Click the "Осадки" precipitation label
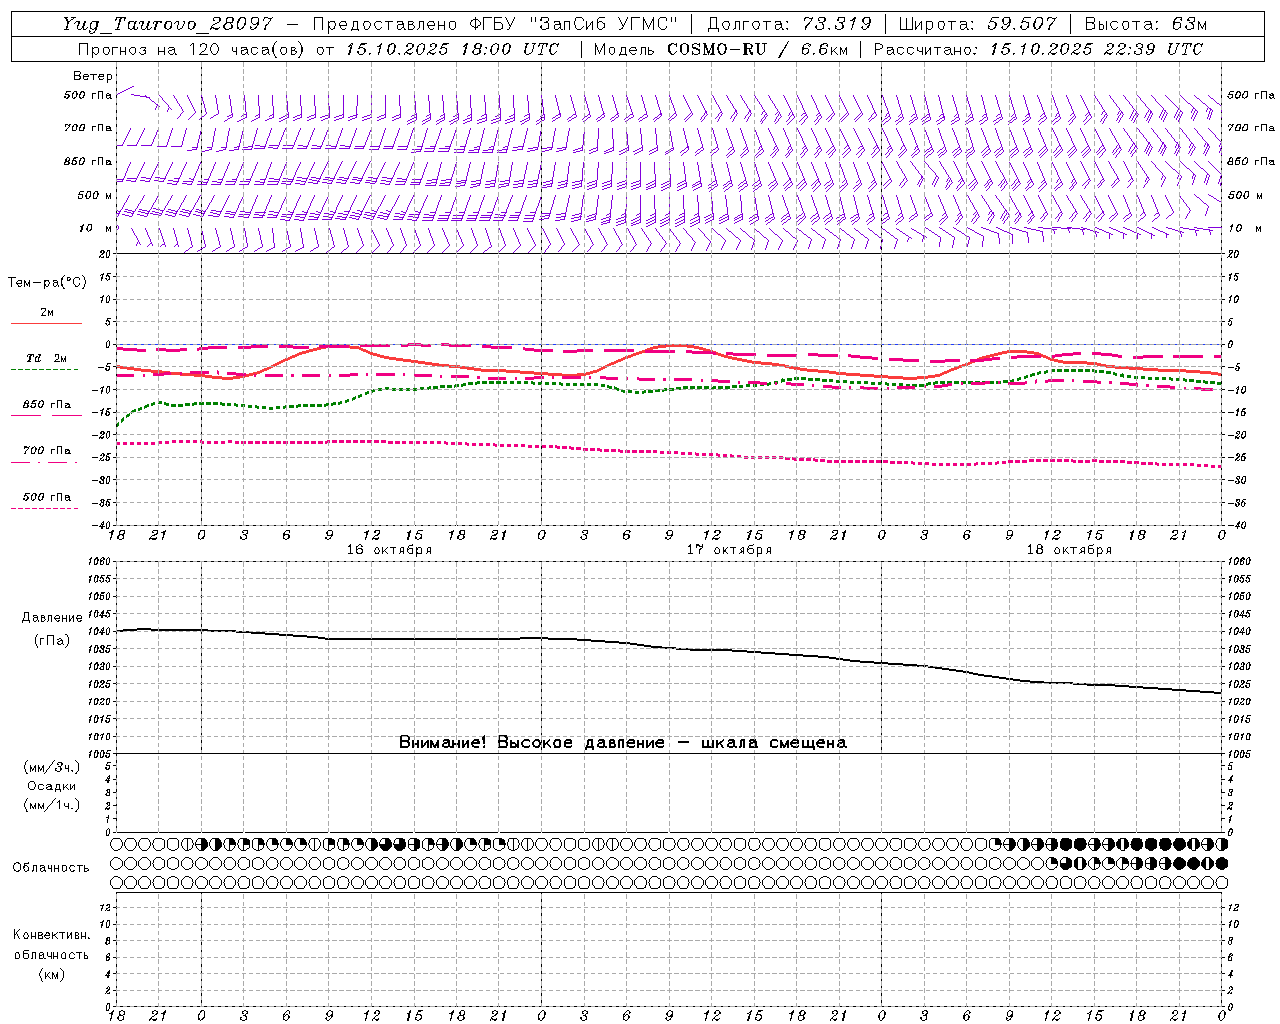 click(x=52, y=786)
